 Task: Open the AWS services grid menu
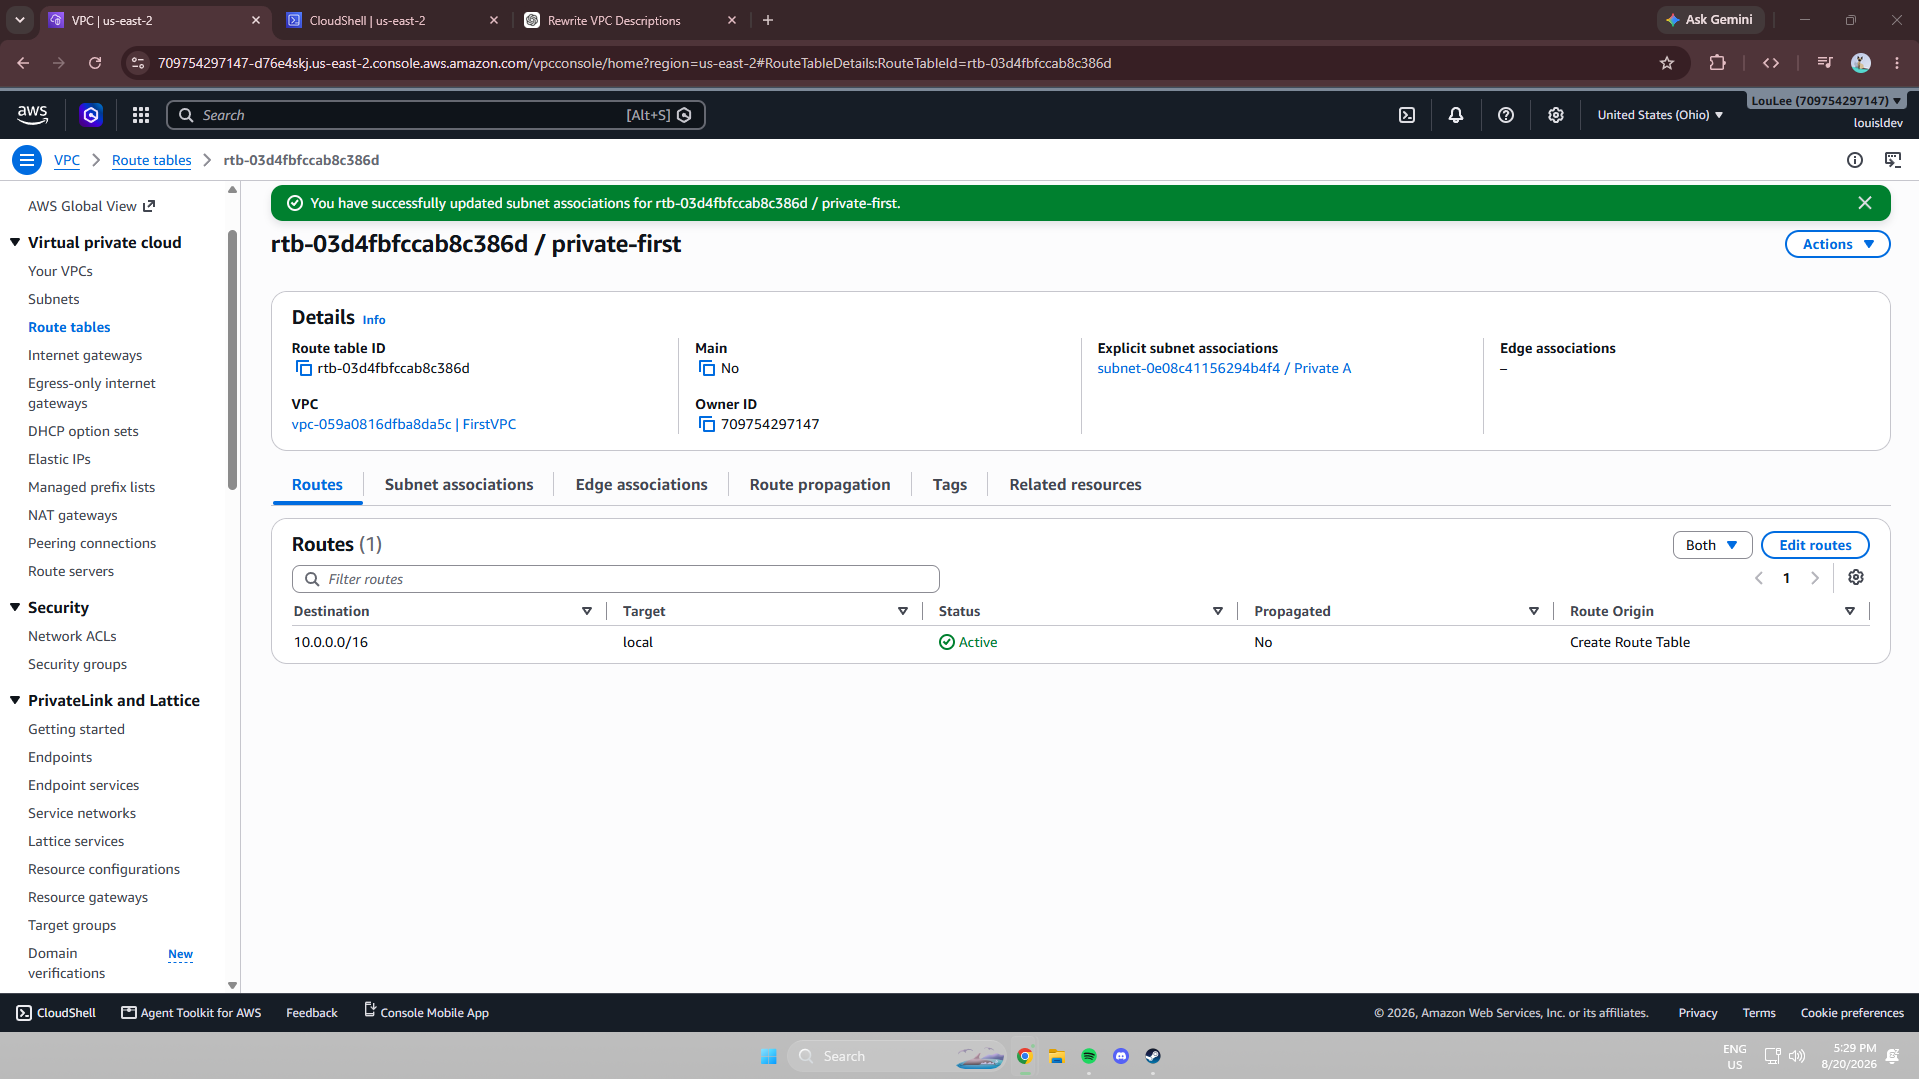(141, 115)
